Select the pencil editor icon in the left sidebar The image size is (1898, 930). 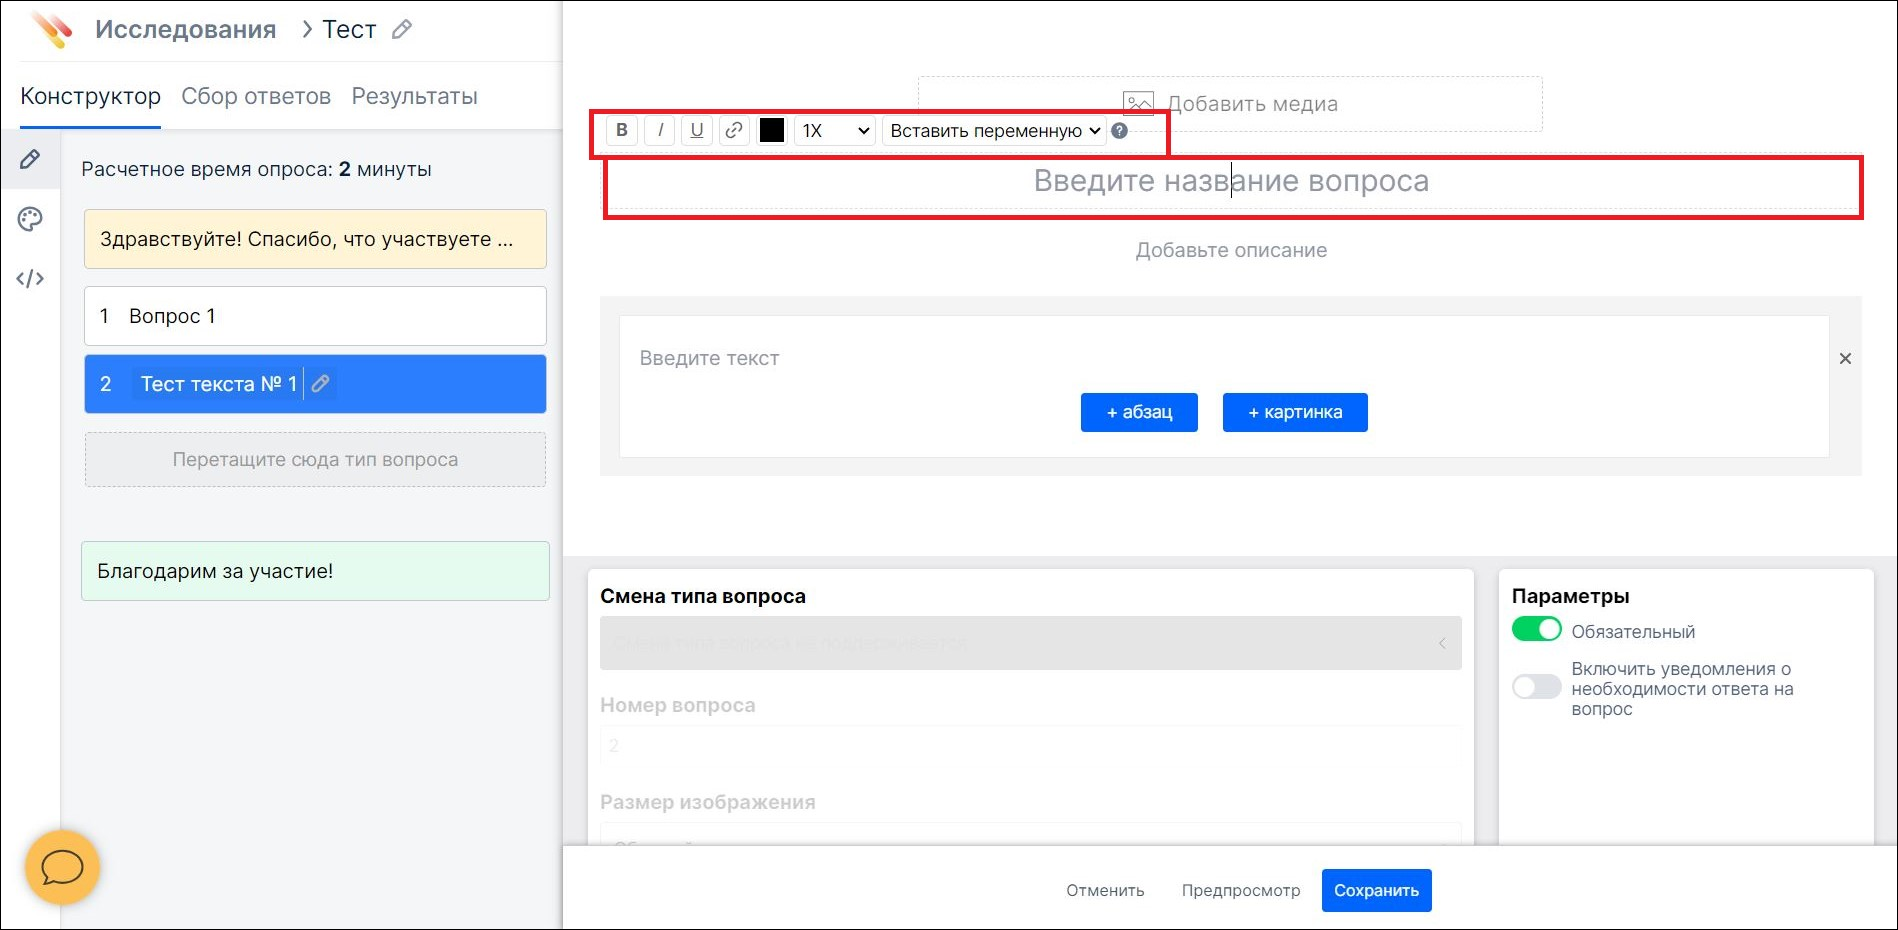[x=30, y=159]
